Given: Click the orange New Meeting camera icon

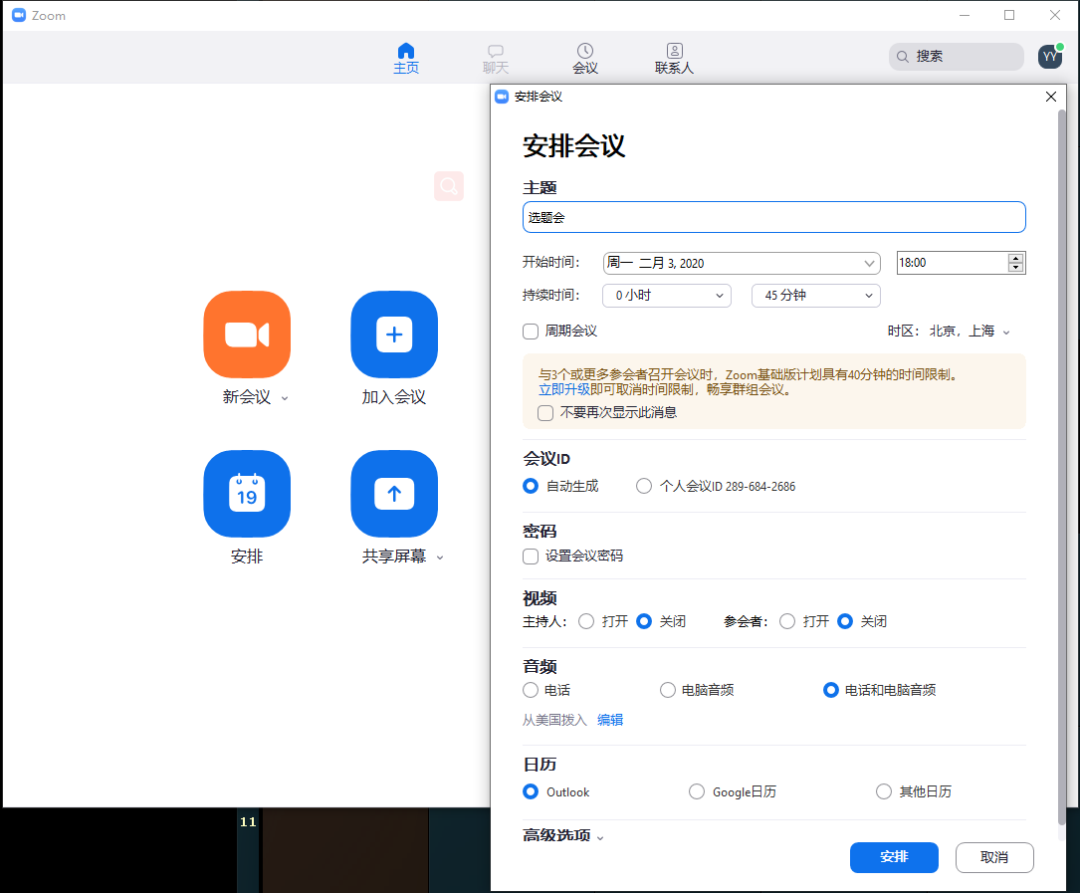Looking at the screenshot, I should point(247,334).
